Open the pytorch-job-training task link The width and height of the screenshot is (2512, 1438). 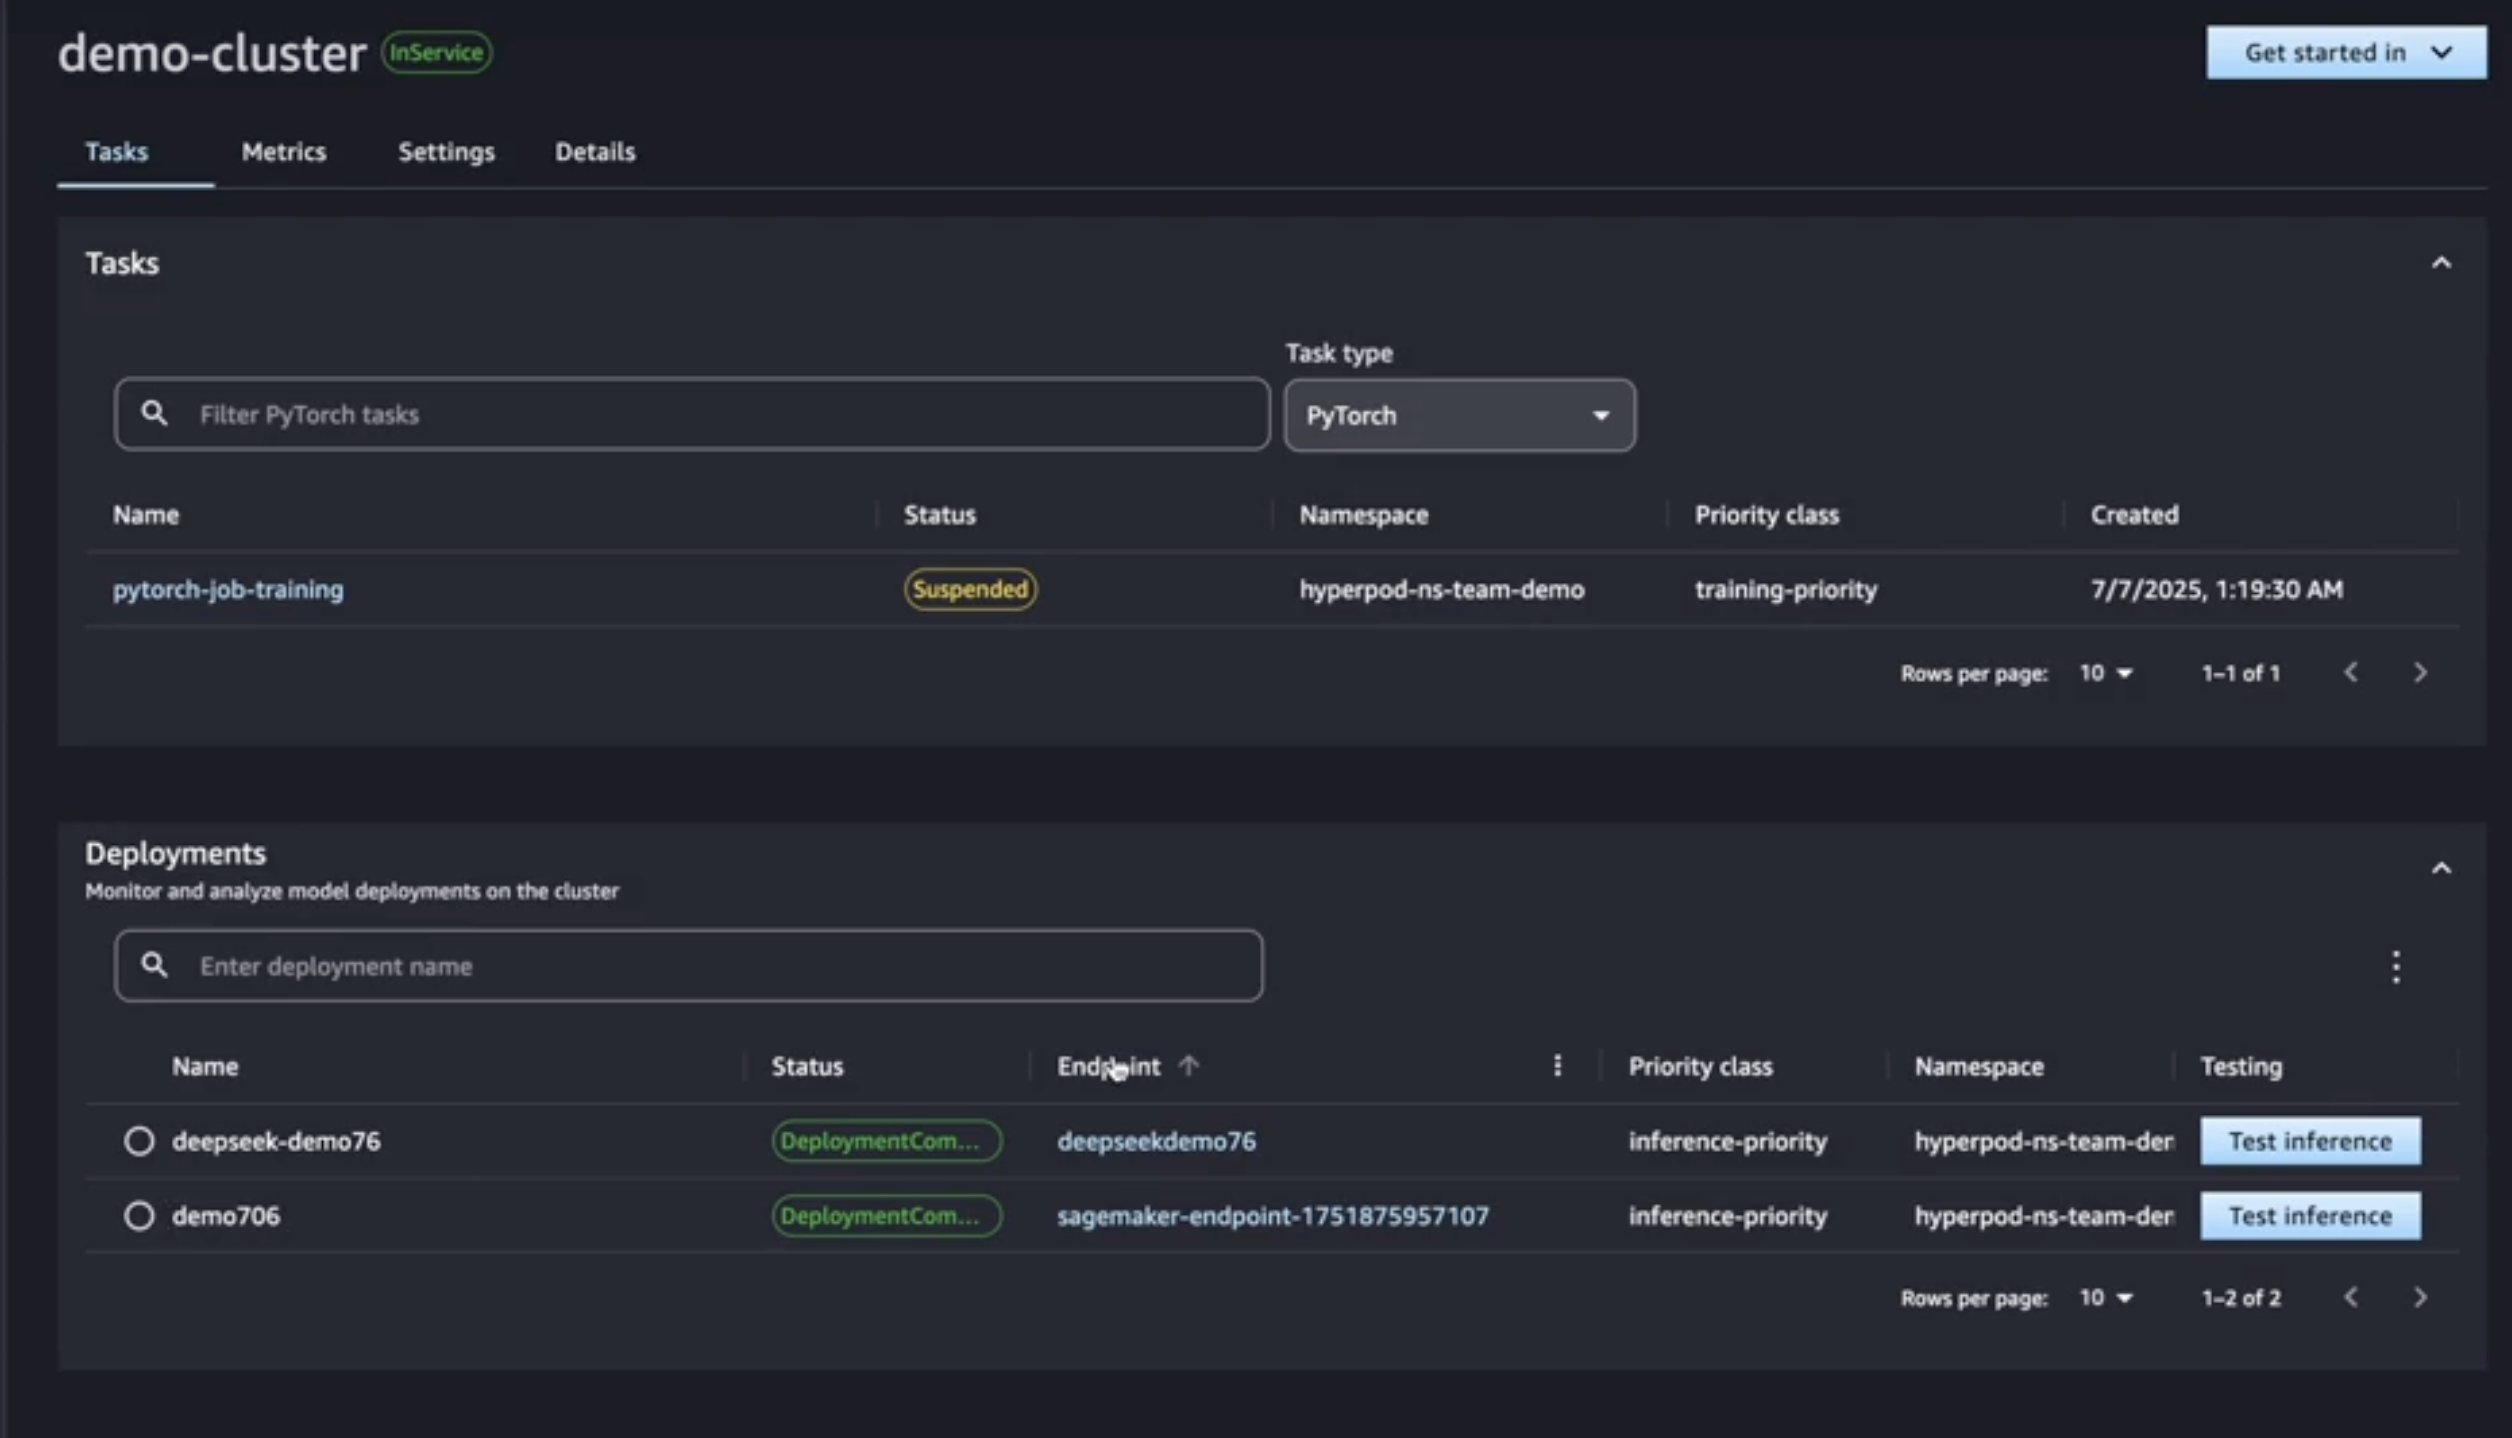coord(228,589)
